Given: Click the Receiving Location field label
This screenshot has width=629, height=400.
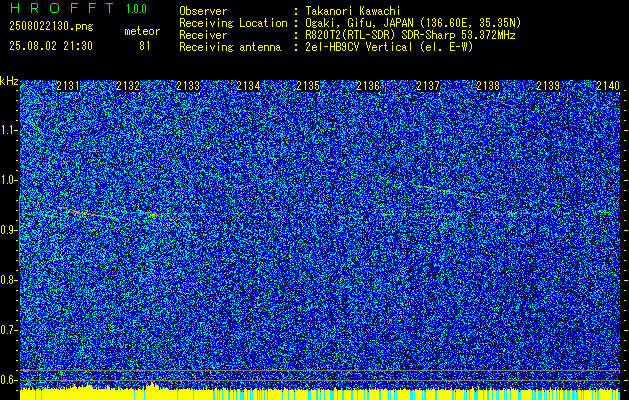Looking at the screenshot, I should [x=233, y=23].
